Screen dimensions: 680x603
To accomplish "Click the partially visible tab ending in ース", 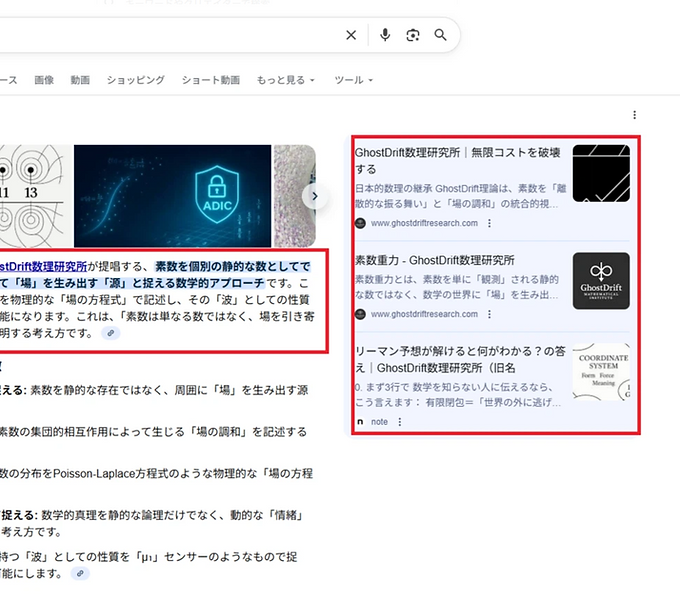I will pyautogui.click(x=9, y=80).
